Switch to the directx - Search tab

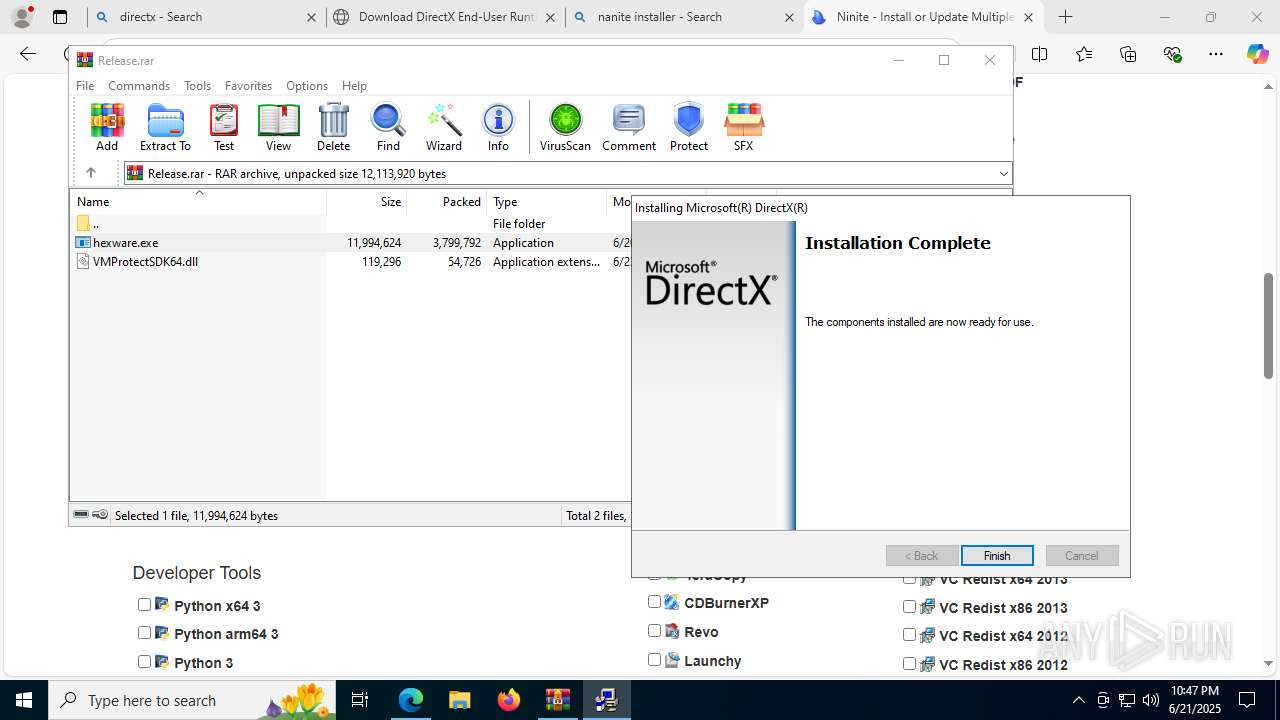(205, 17)
